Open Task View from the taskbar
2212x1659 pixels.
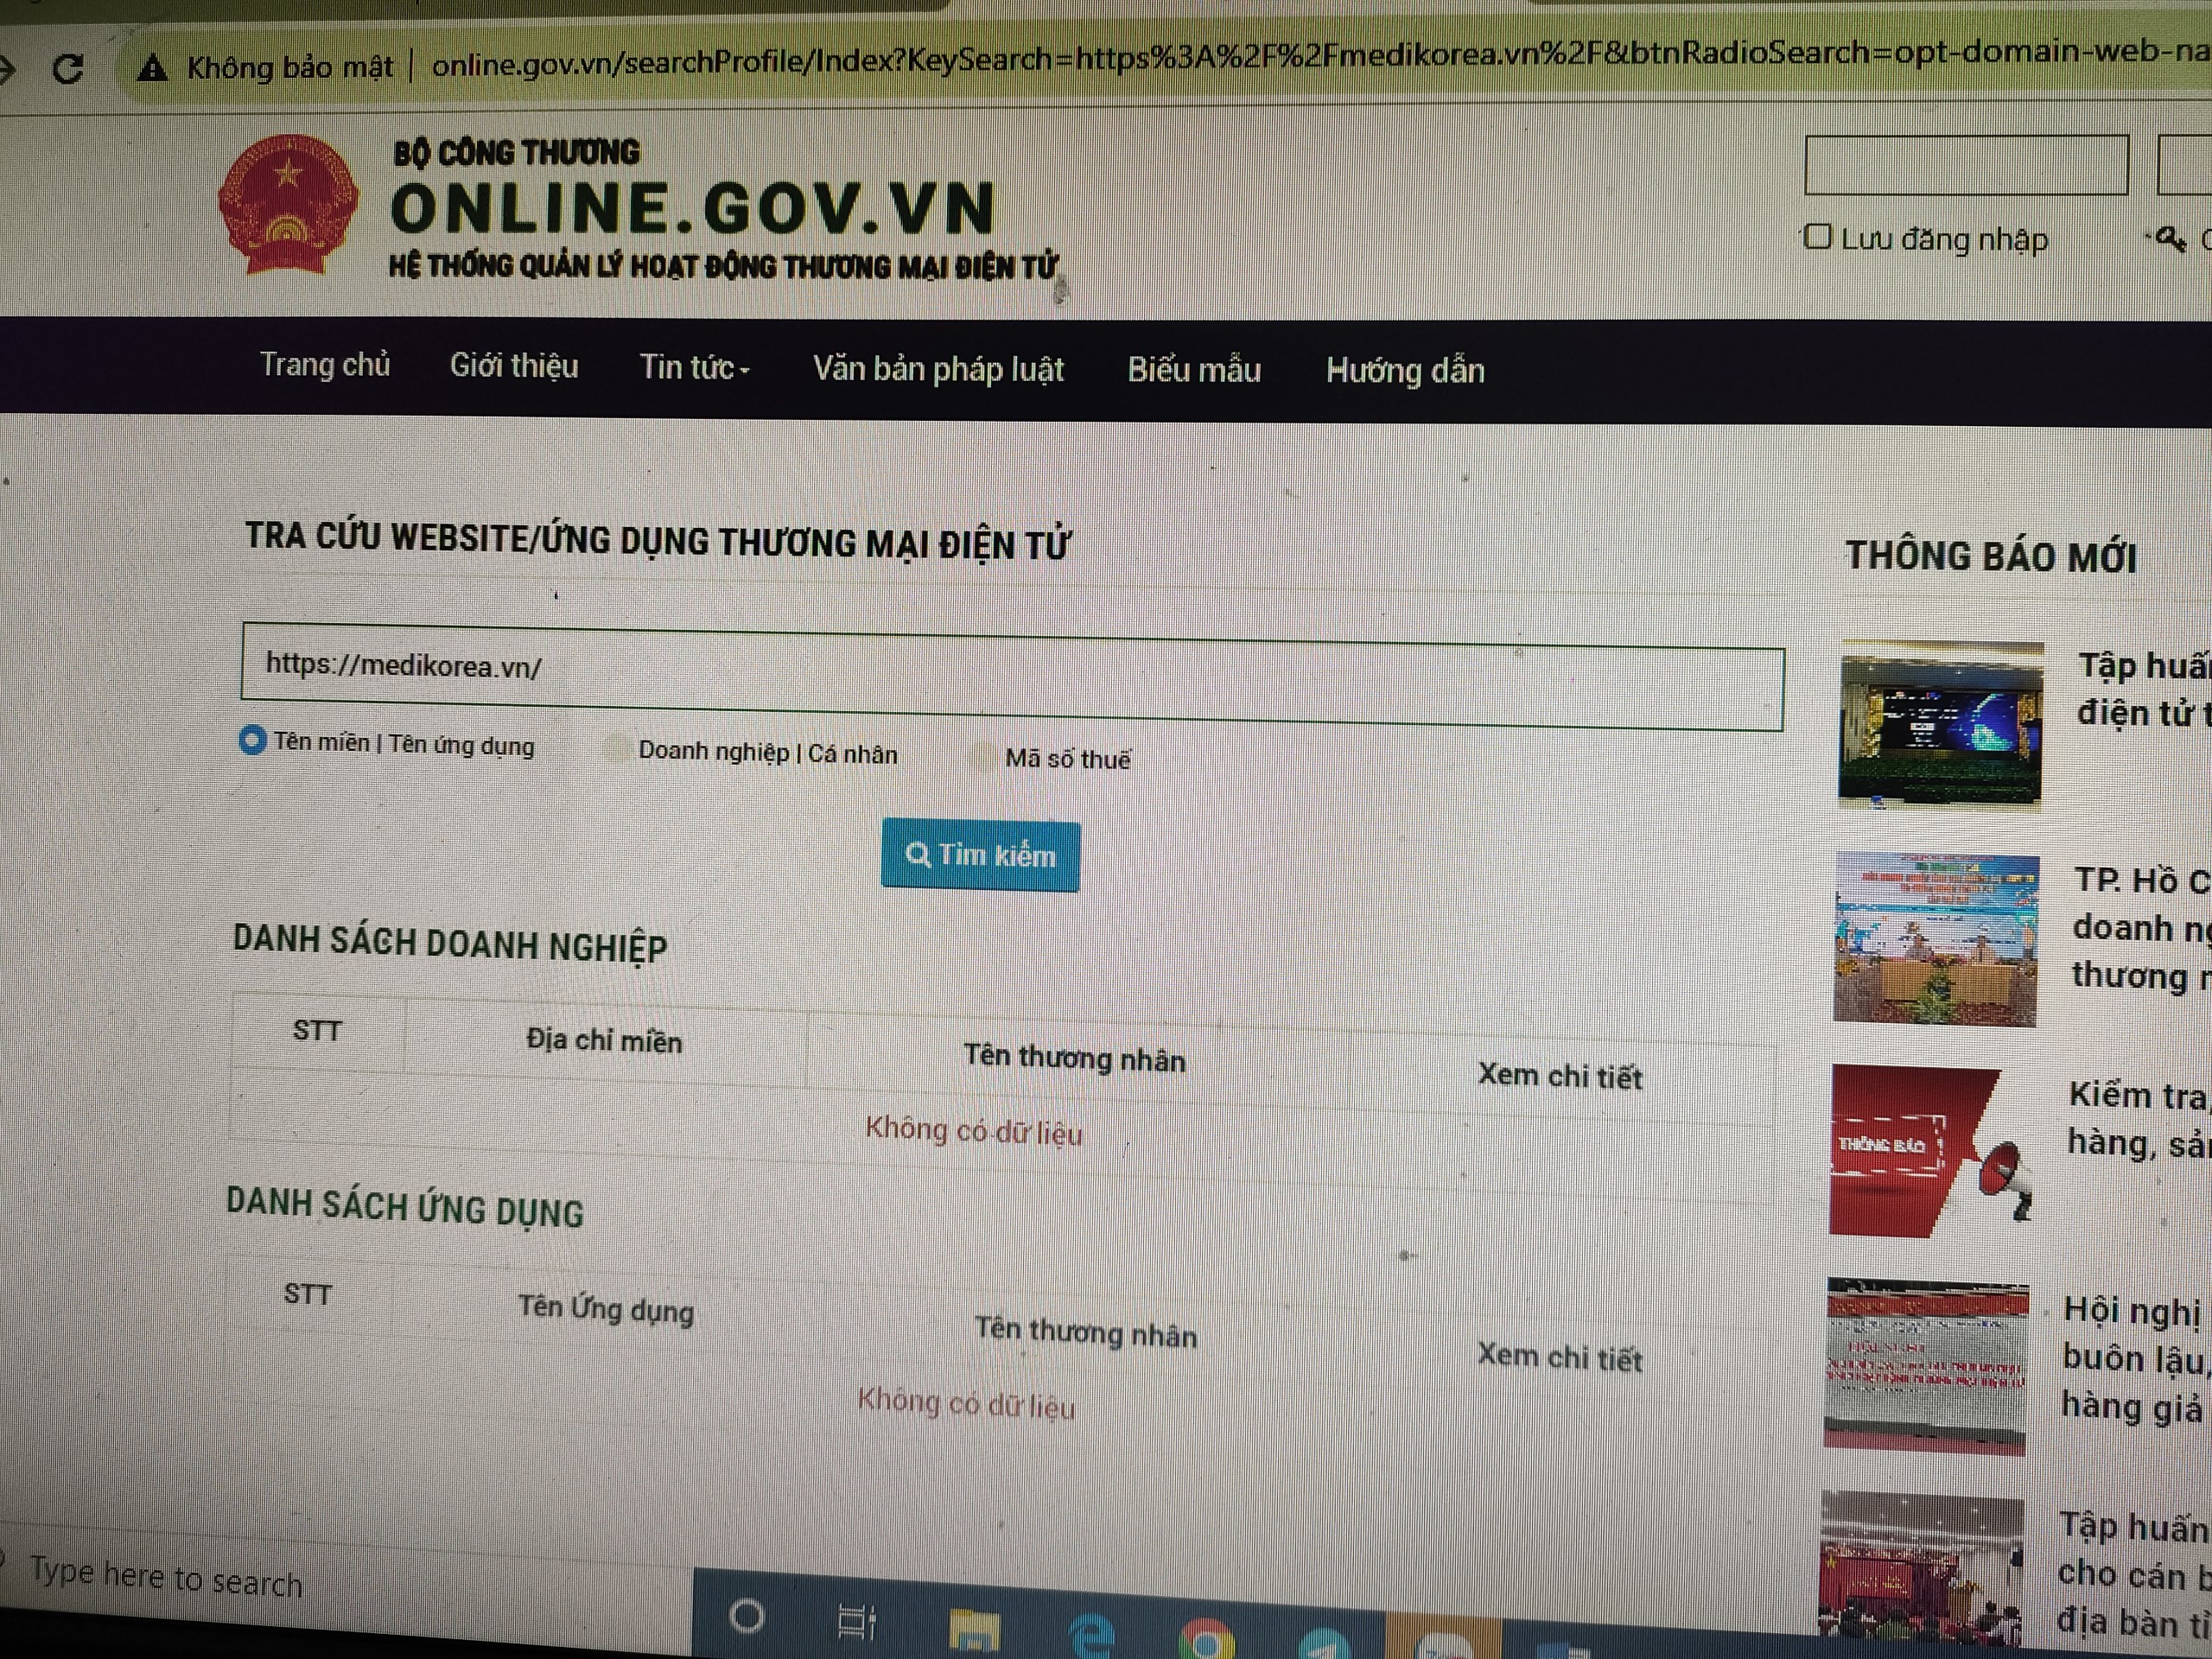click(856, 1621)
